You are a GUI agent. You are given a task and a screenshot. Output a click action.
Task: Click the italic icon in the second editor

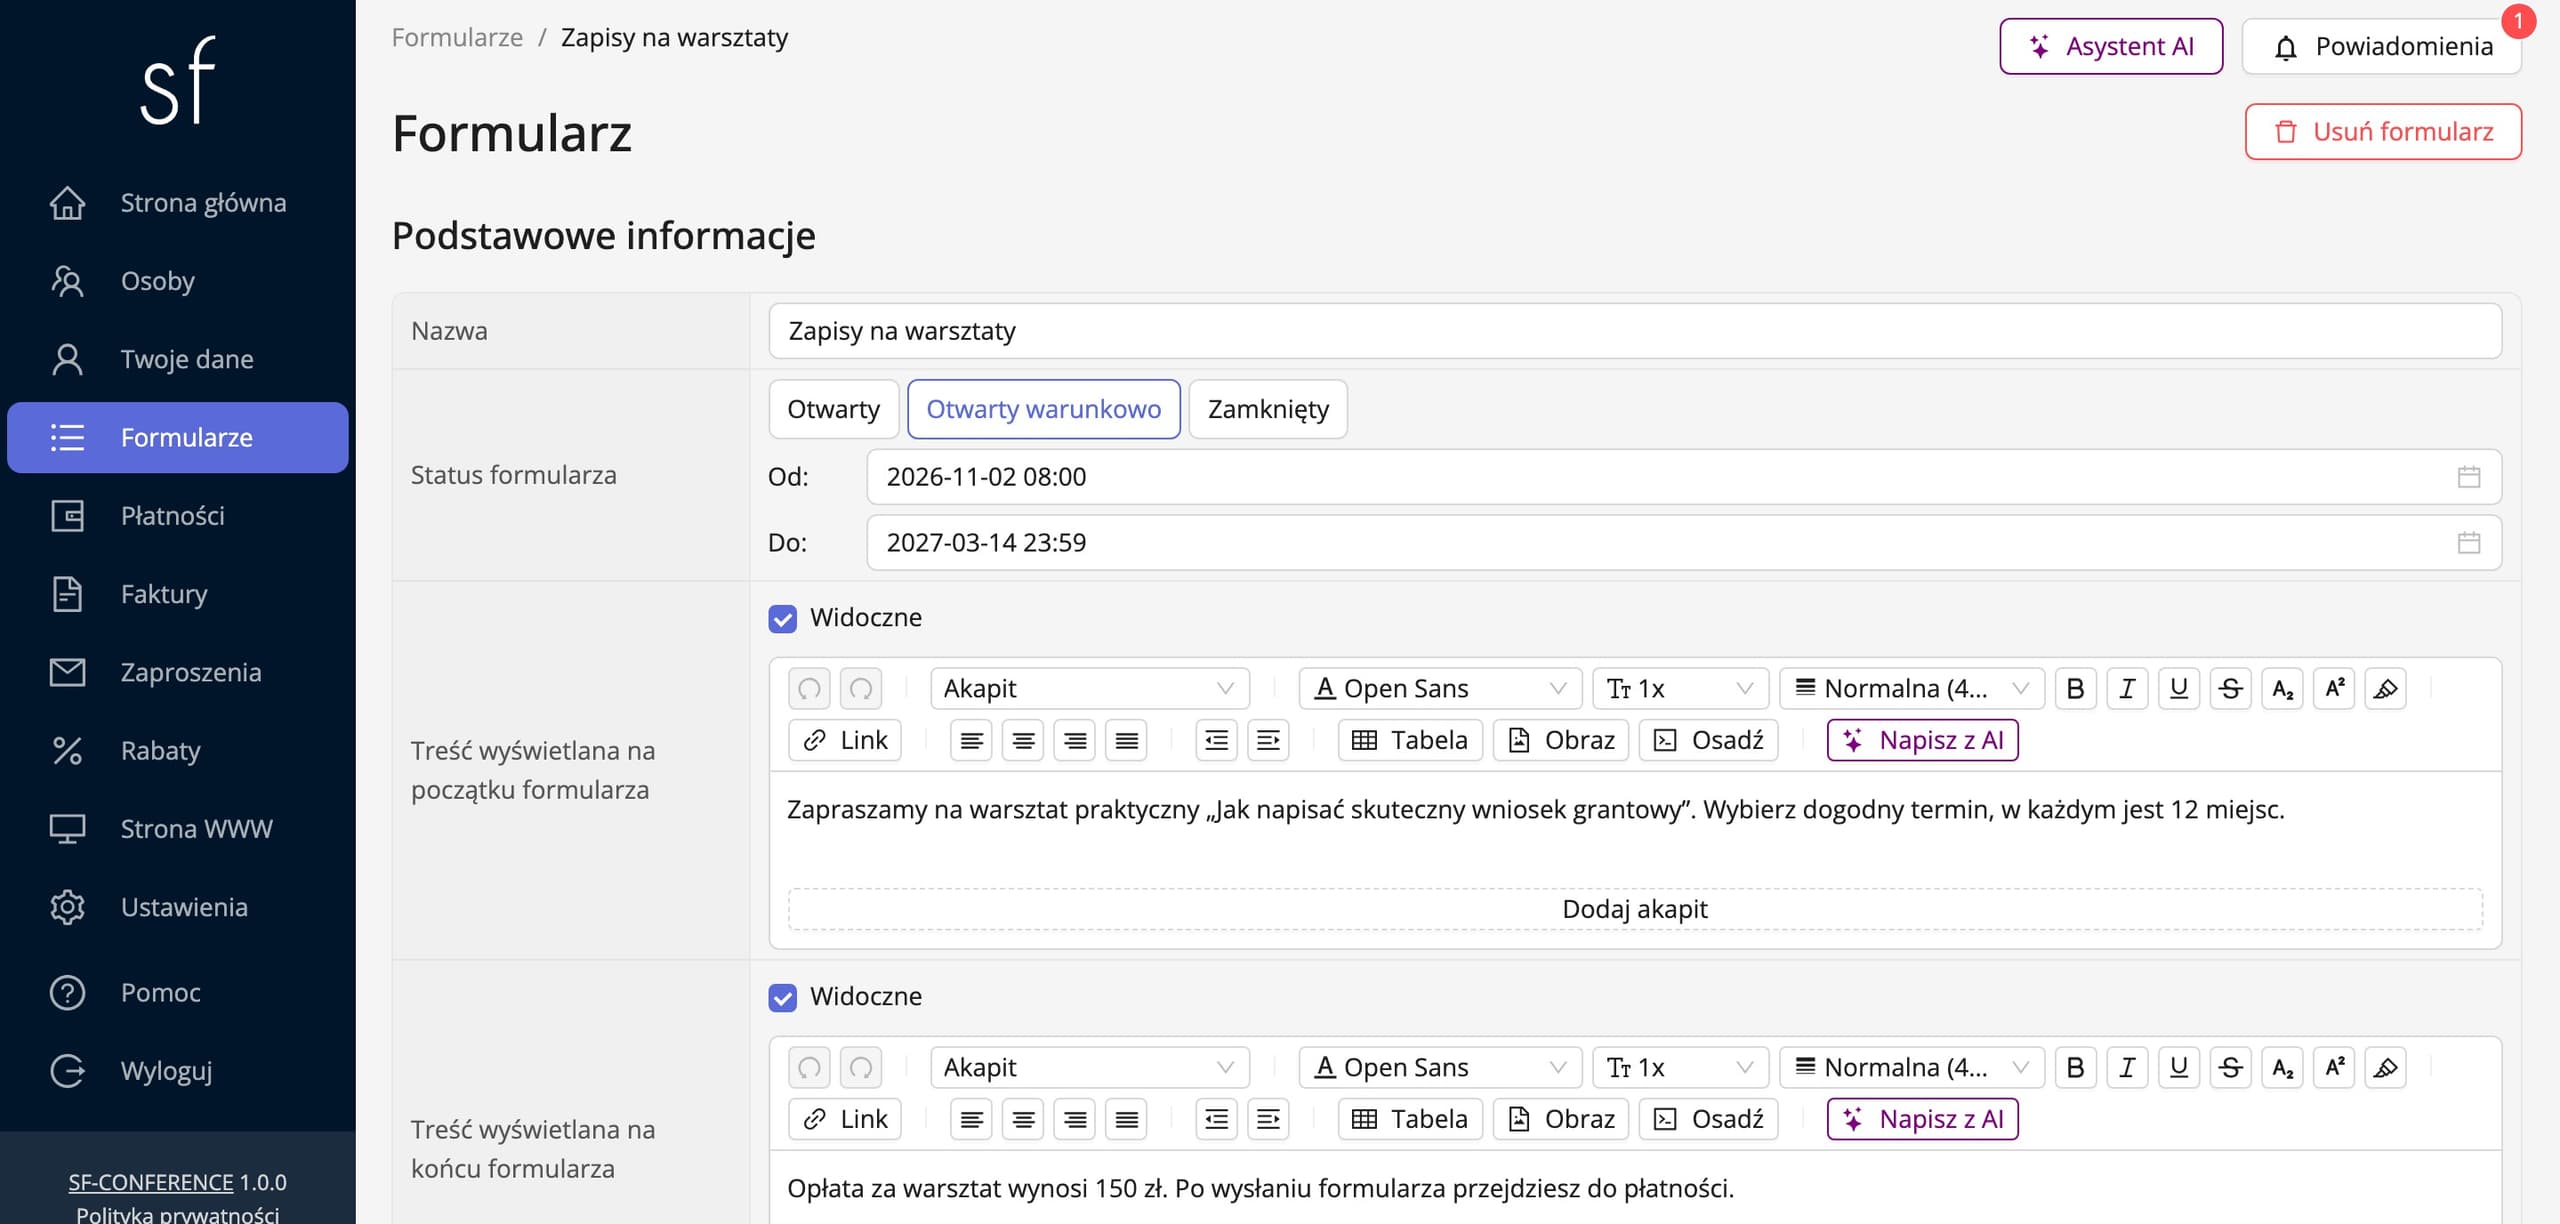2127,1067
